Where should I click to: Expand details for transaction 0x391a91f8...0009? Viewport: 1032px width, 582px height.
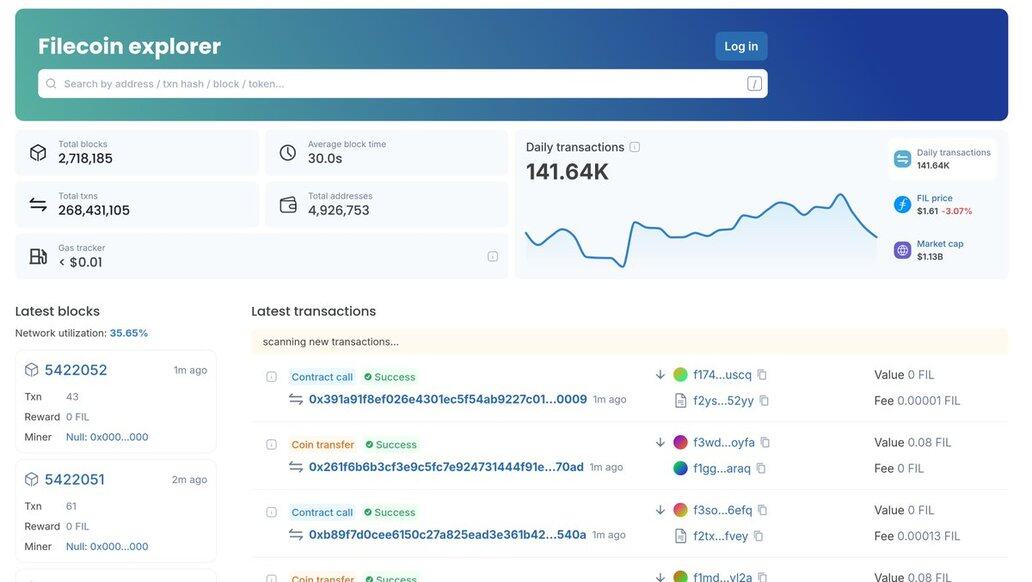(271, 377)
